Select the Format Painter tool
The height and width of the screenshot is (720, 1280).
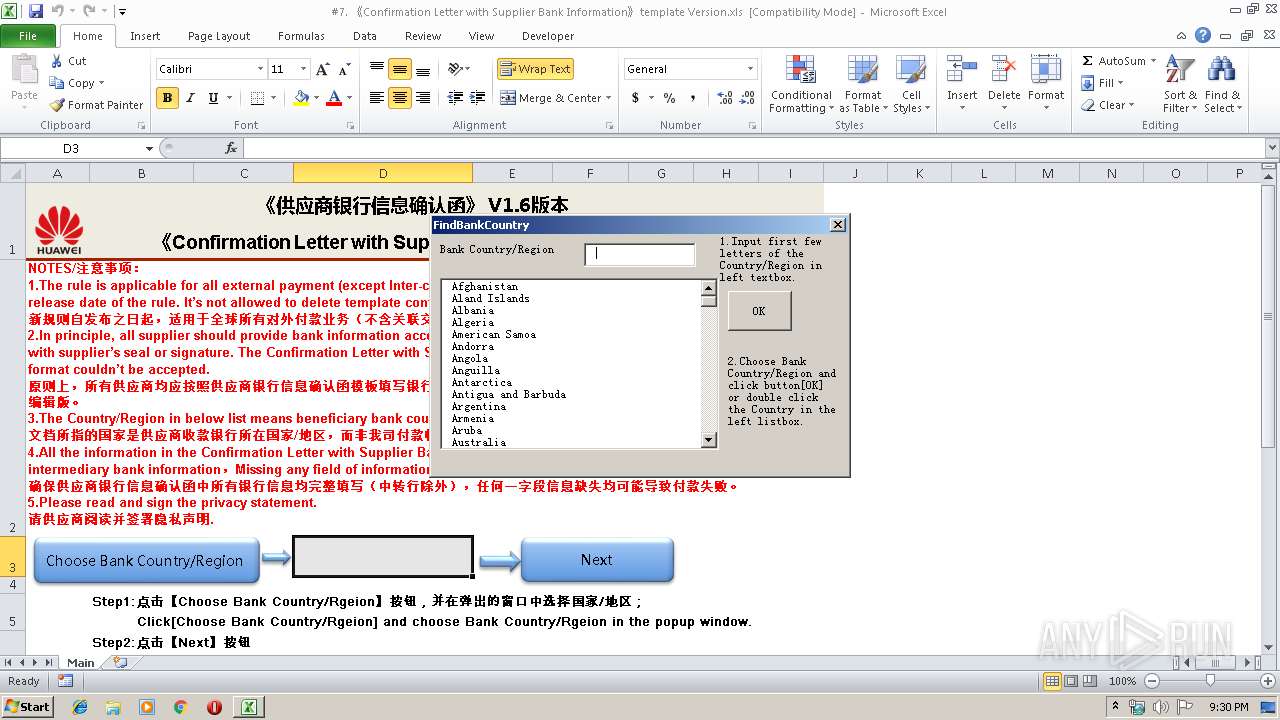coord(97,105)
